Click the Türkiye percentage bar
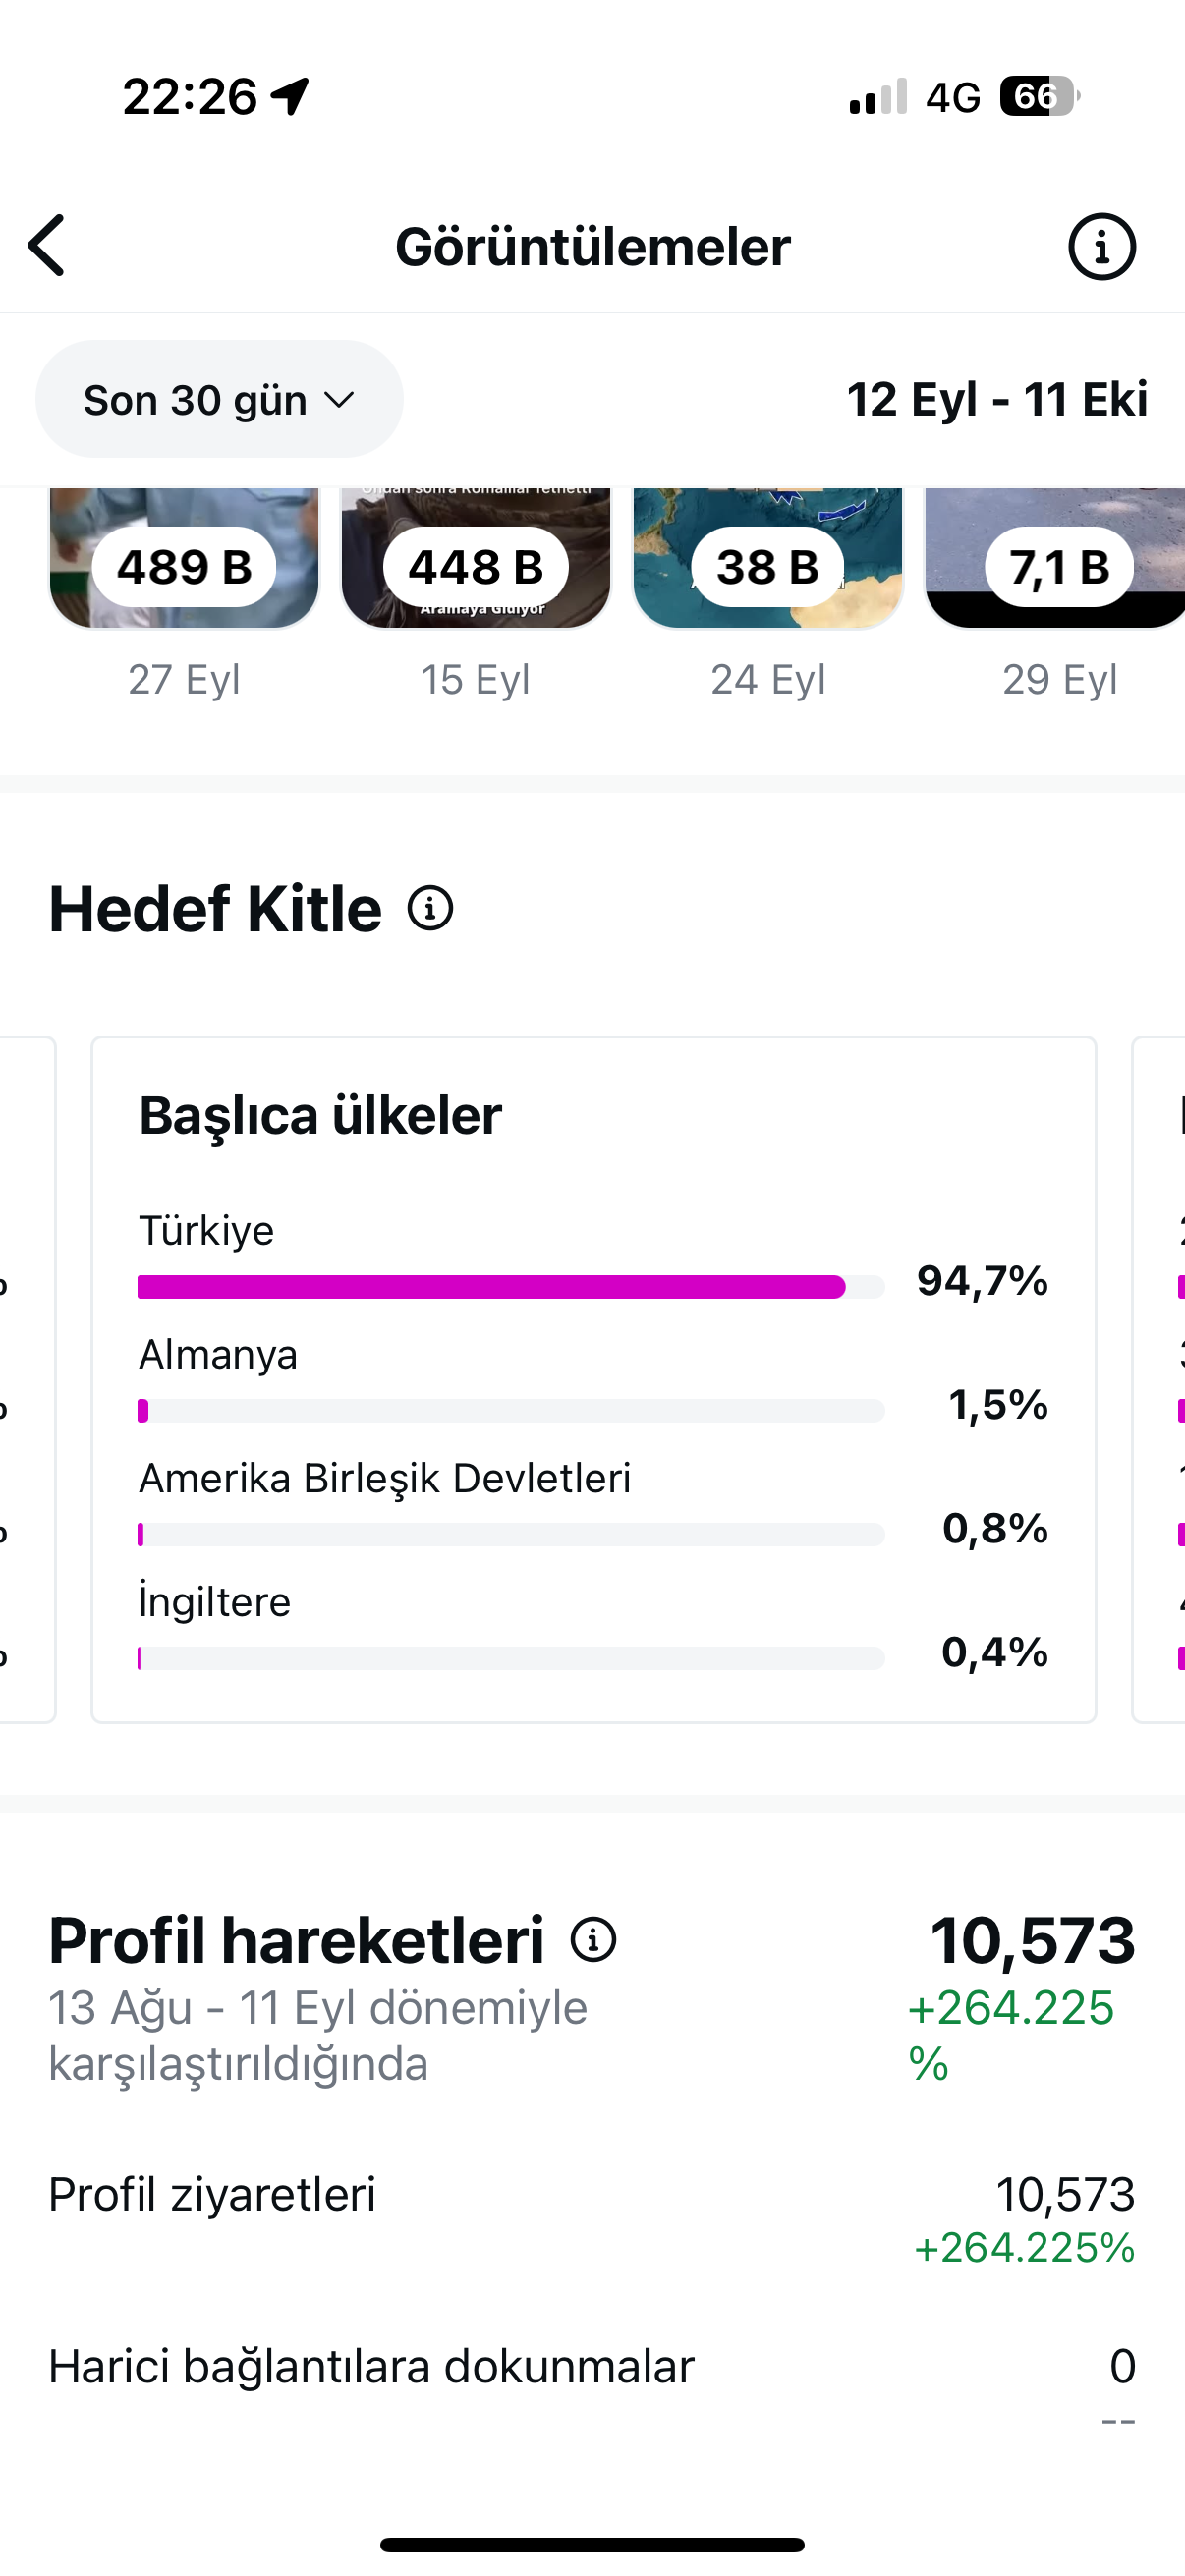 click(x=511, y=1287)
